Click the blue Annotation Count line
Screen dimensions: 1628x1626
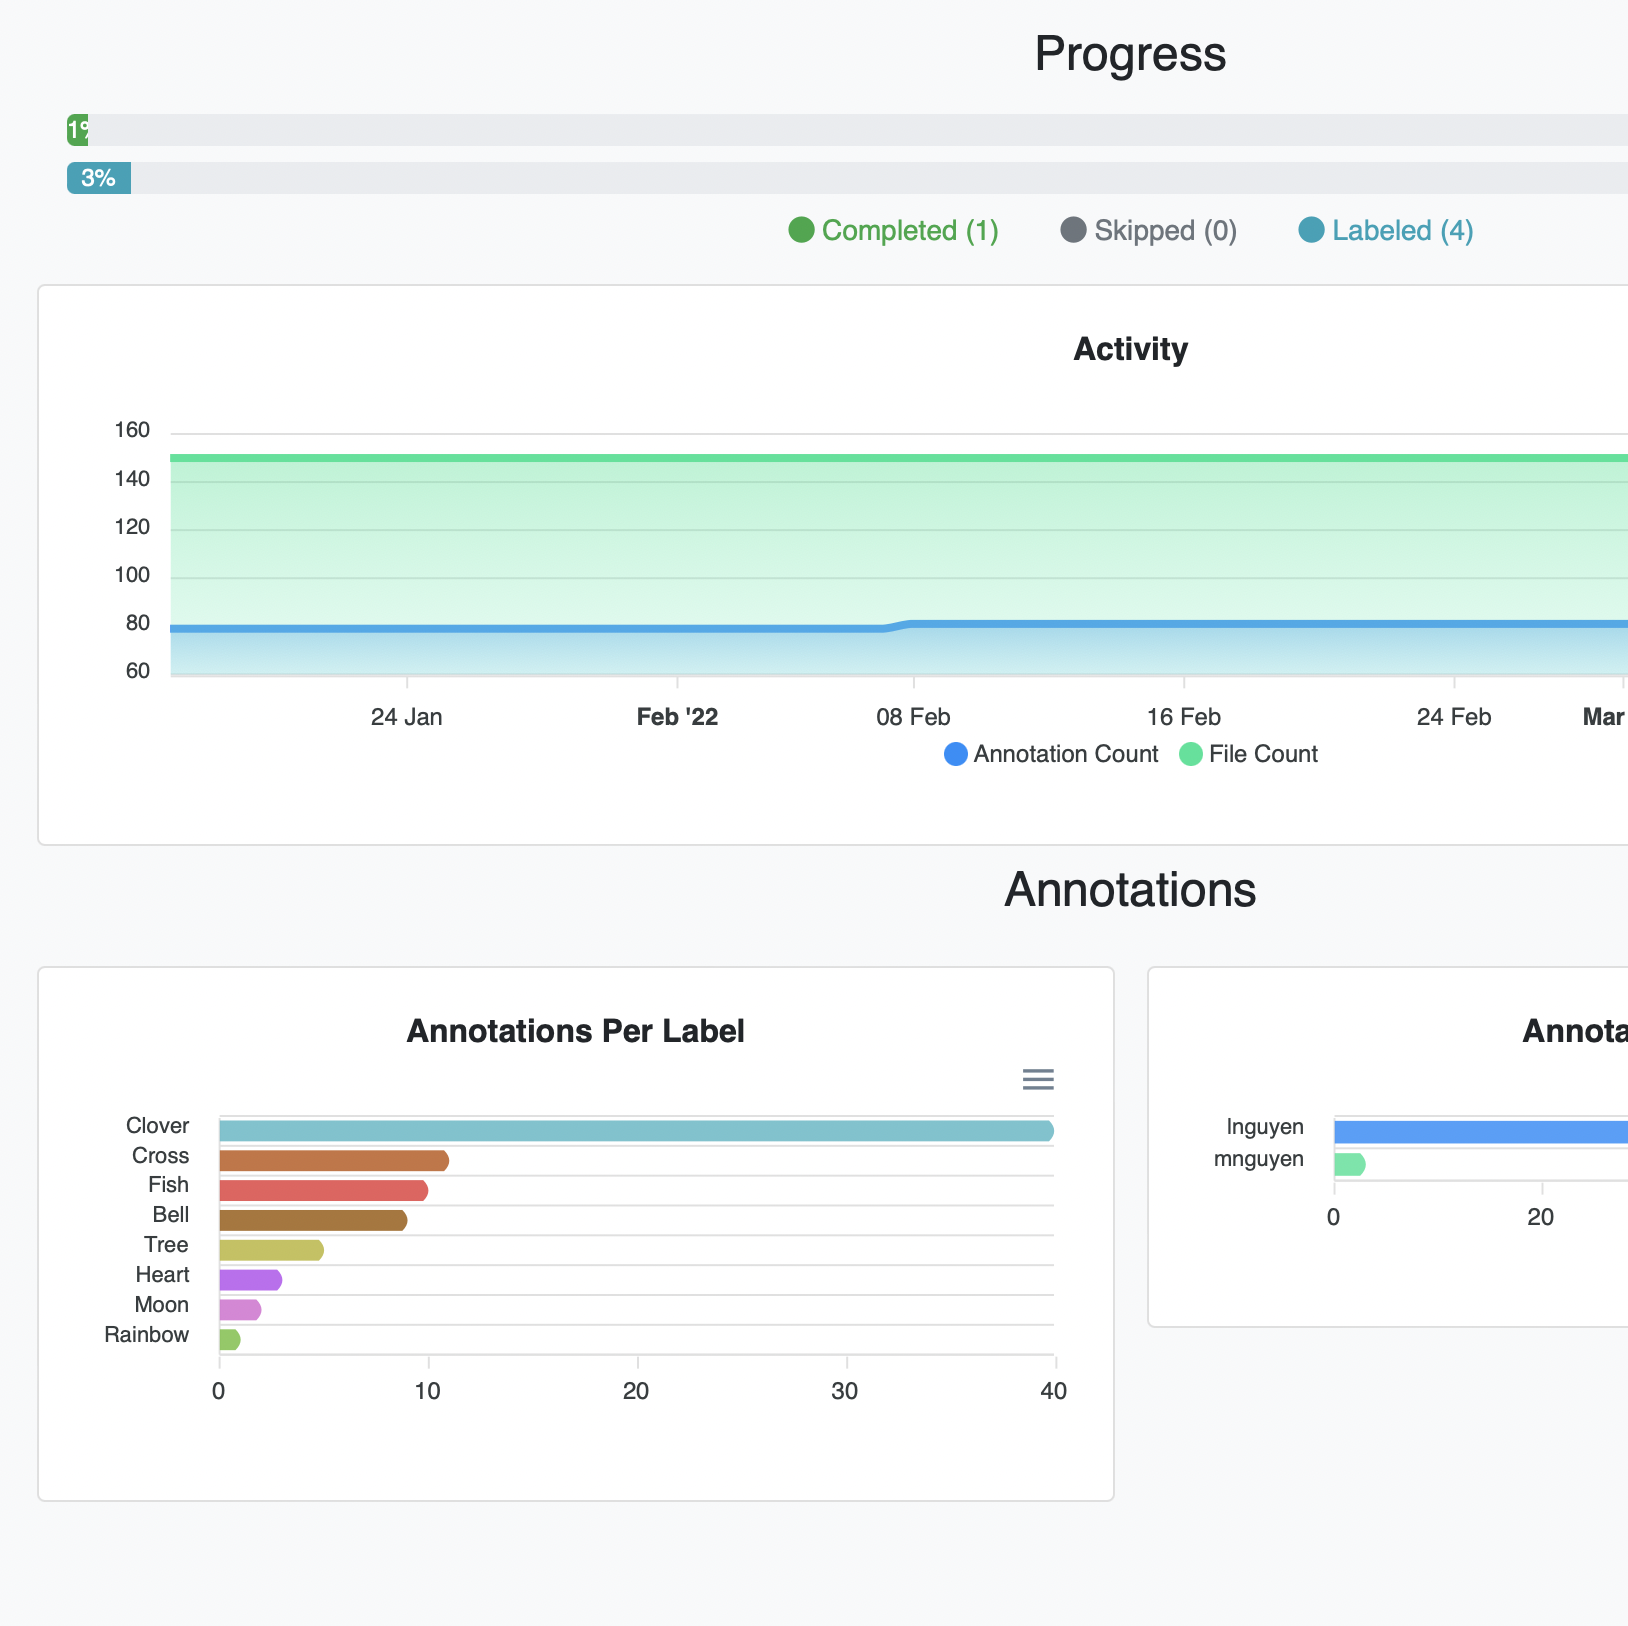point(899,626)
